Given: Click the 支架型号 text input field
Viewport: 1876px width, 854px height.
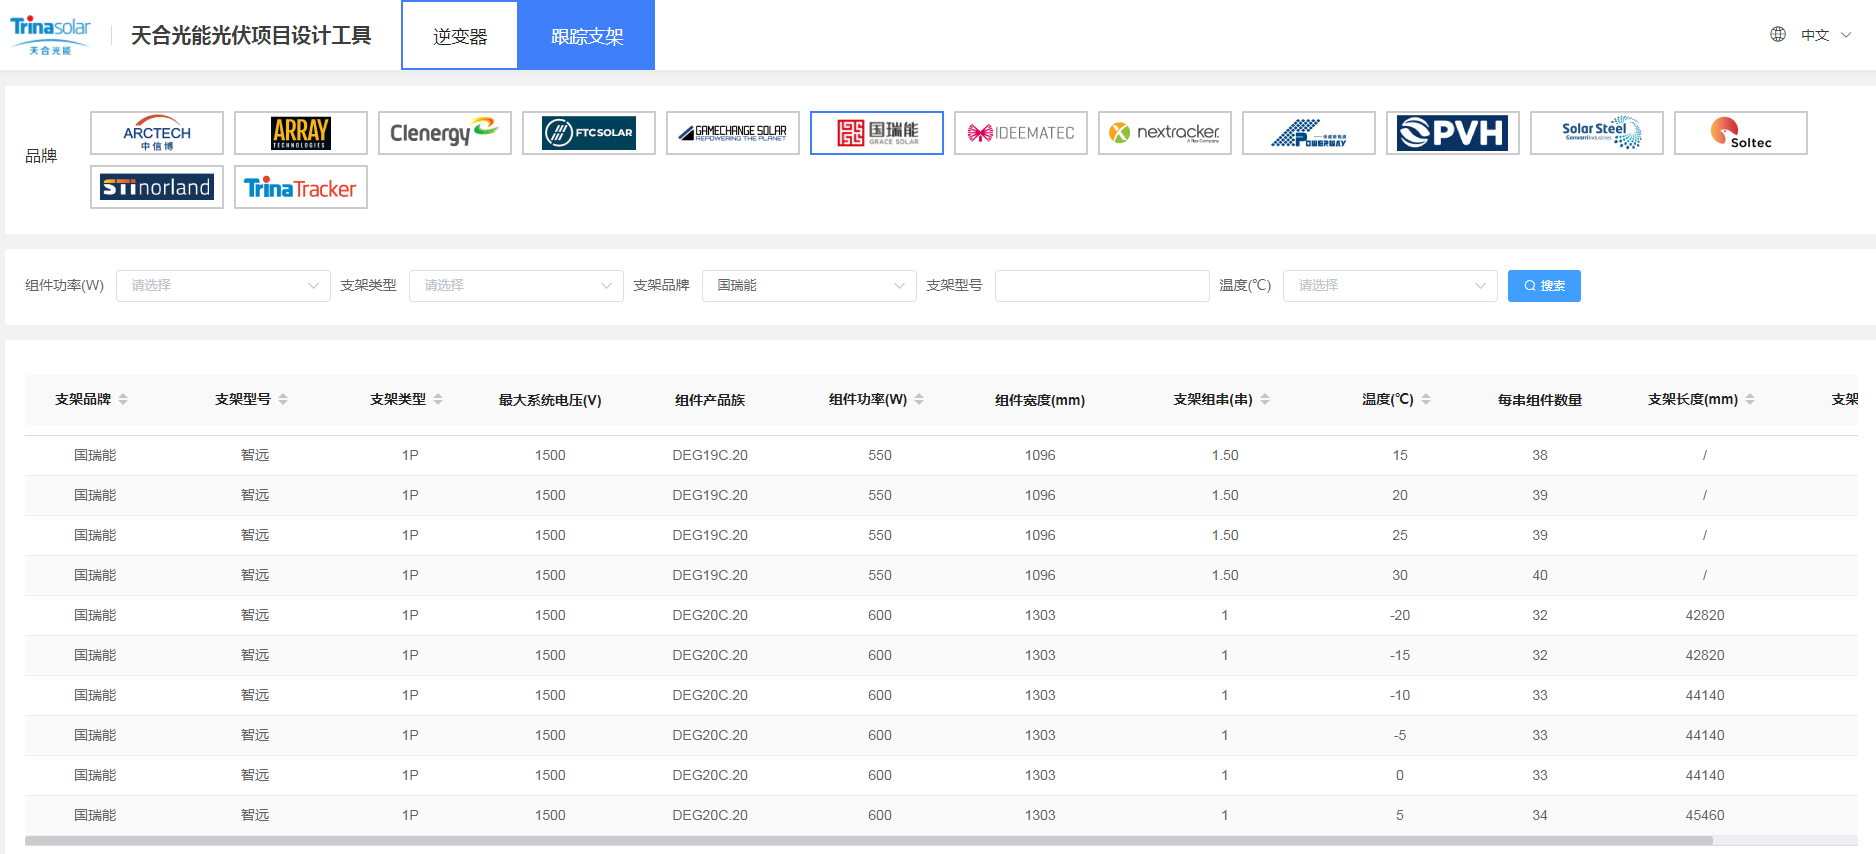Looking at the screenshot, I should click(x=1102, y=286).
